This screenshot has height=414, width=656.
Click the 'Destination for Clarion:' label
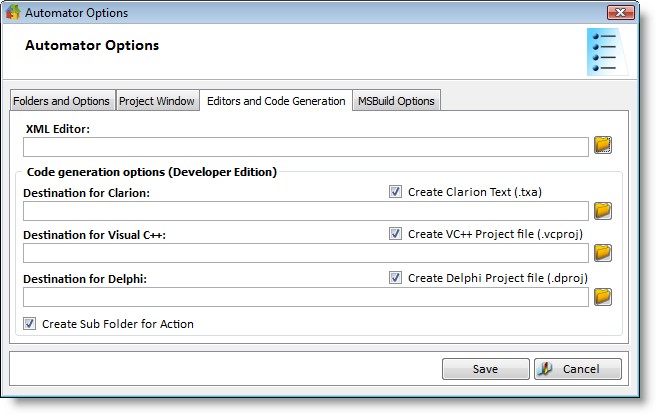[x=86, y=193]
